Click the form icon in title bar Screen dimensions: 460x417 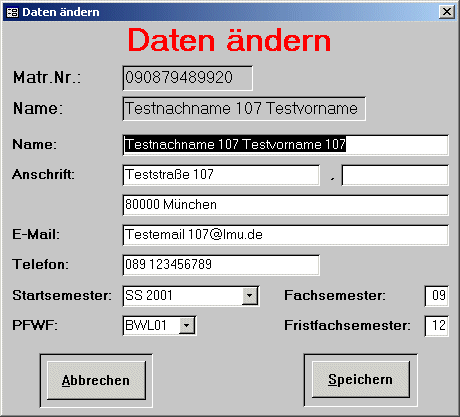point(12,12)
